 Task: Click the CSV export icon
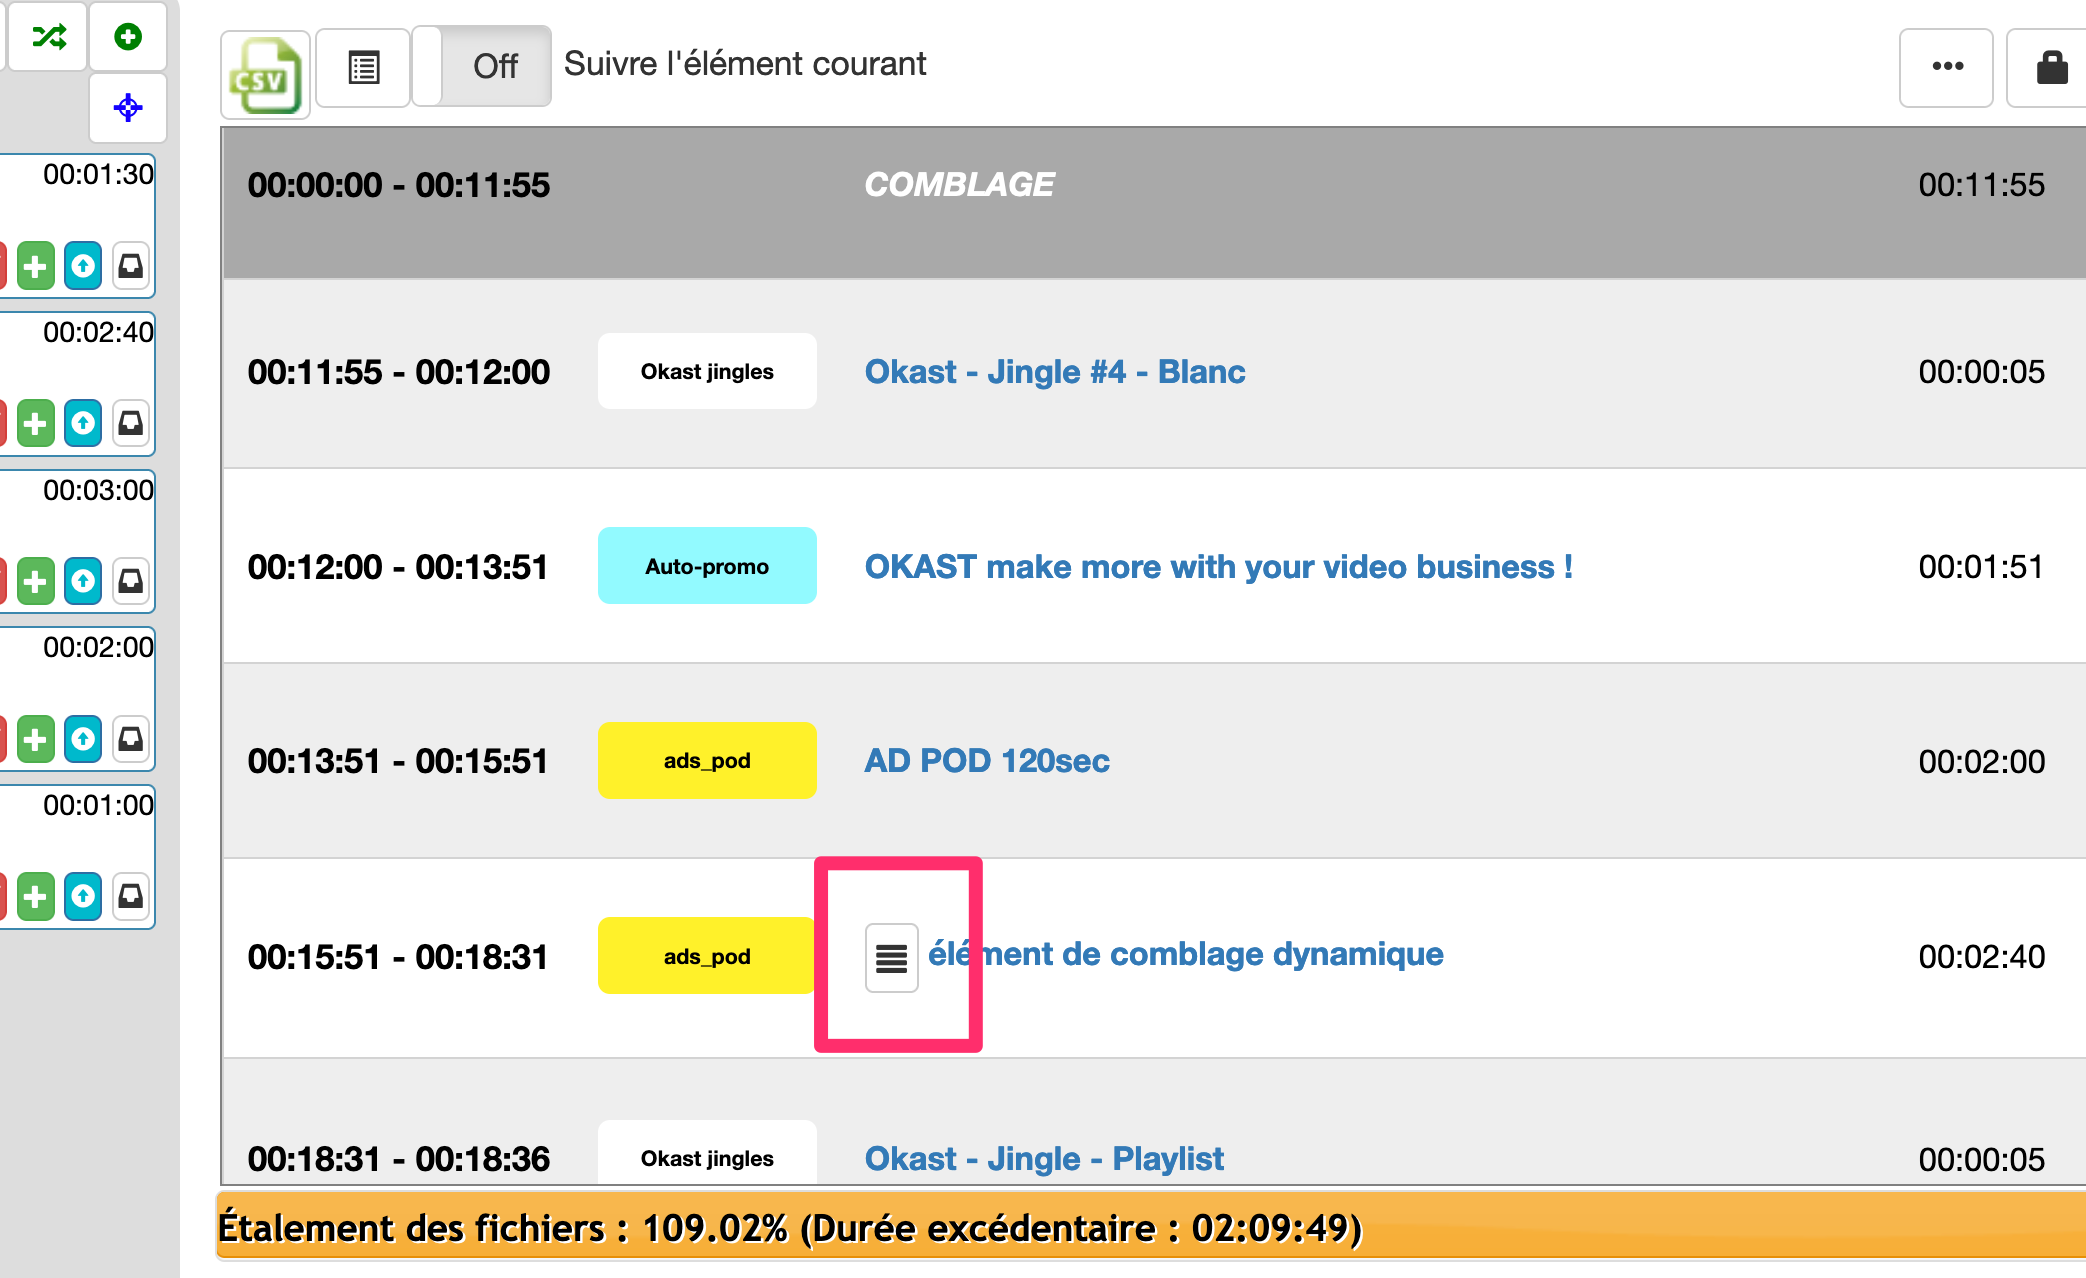(x=264, y=76)
